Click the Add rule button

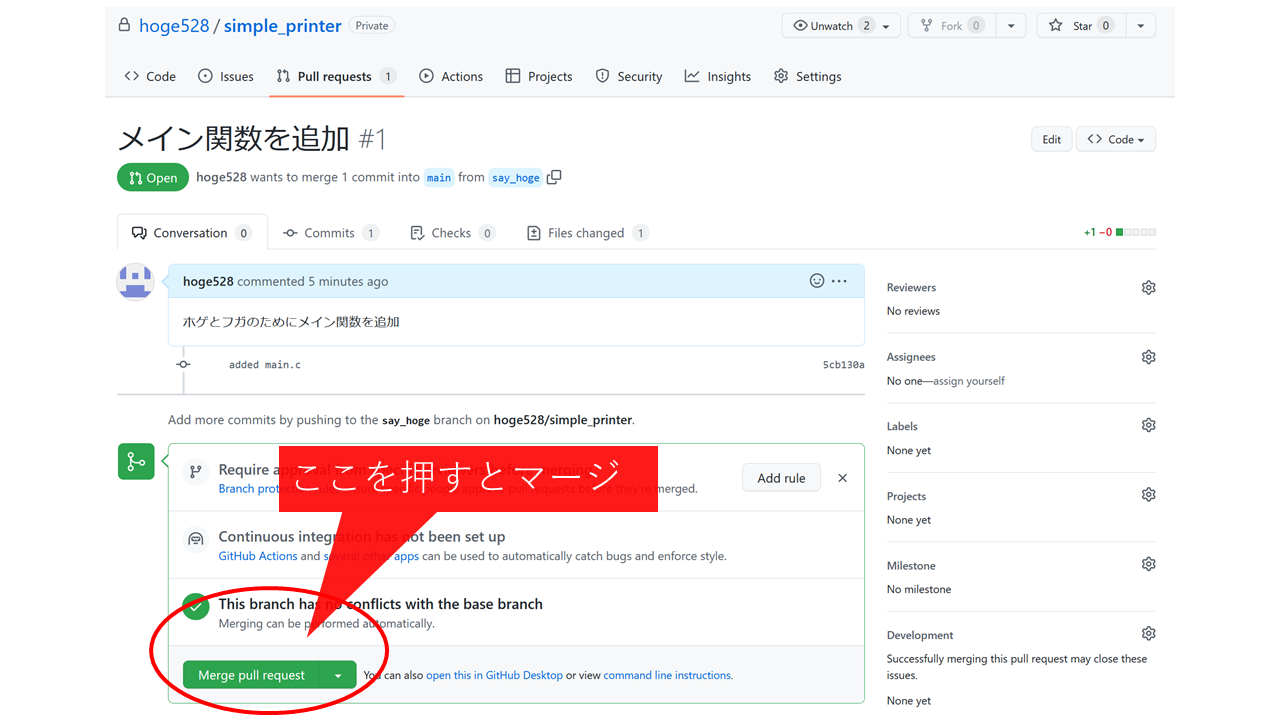781,478
